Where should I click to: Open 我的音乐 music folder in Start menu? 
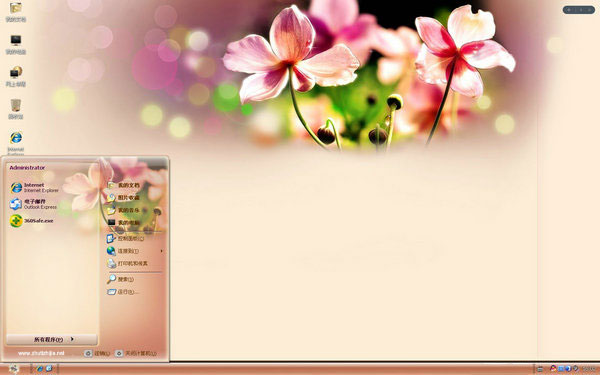124,210
